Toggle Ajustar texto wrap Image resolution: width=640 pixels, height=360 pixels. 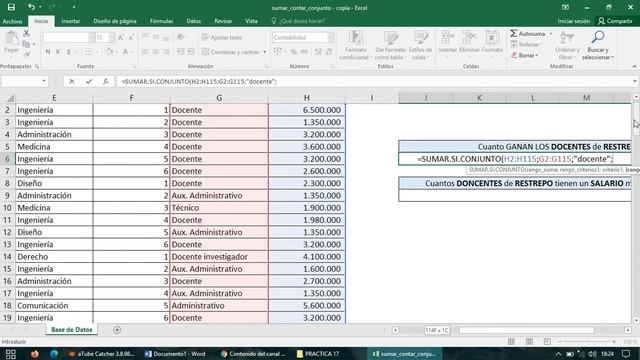tap(222, 38)
